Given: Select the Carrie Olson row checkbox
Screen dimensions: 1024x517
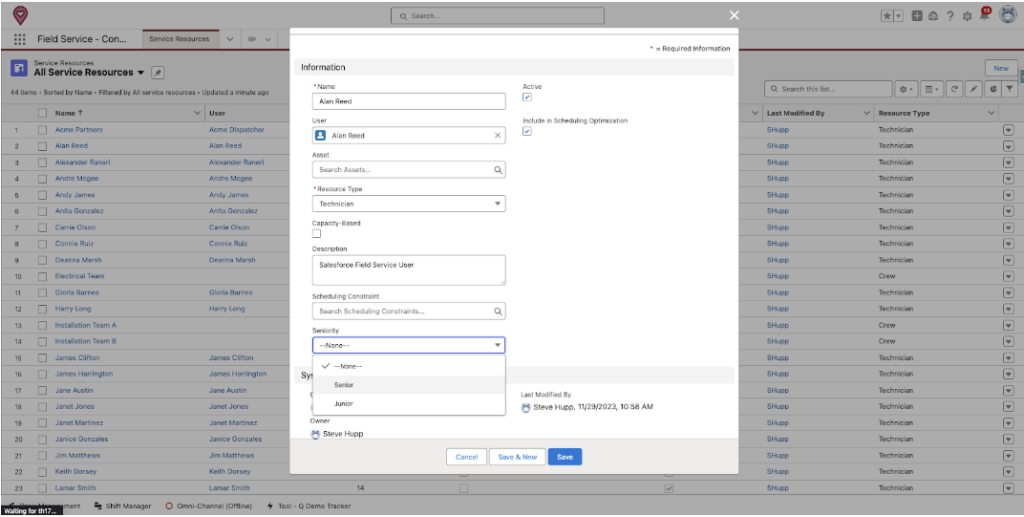Looking at the screenshot, I should pos(42,227).
